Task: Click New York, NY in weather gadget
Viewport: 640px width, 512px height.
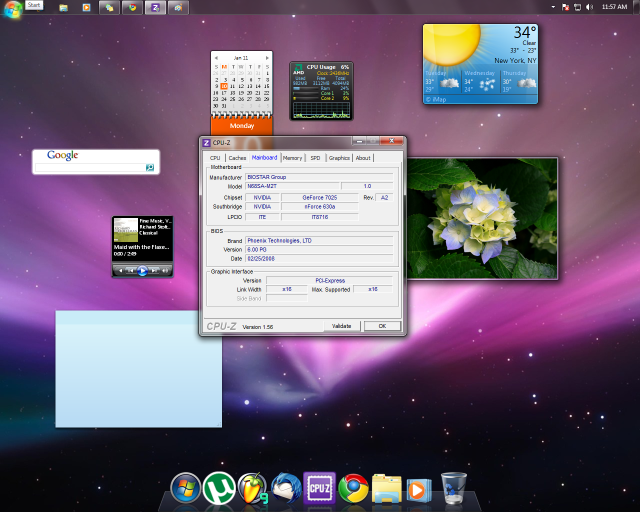Action: (x=515, y=60)
